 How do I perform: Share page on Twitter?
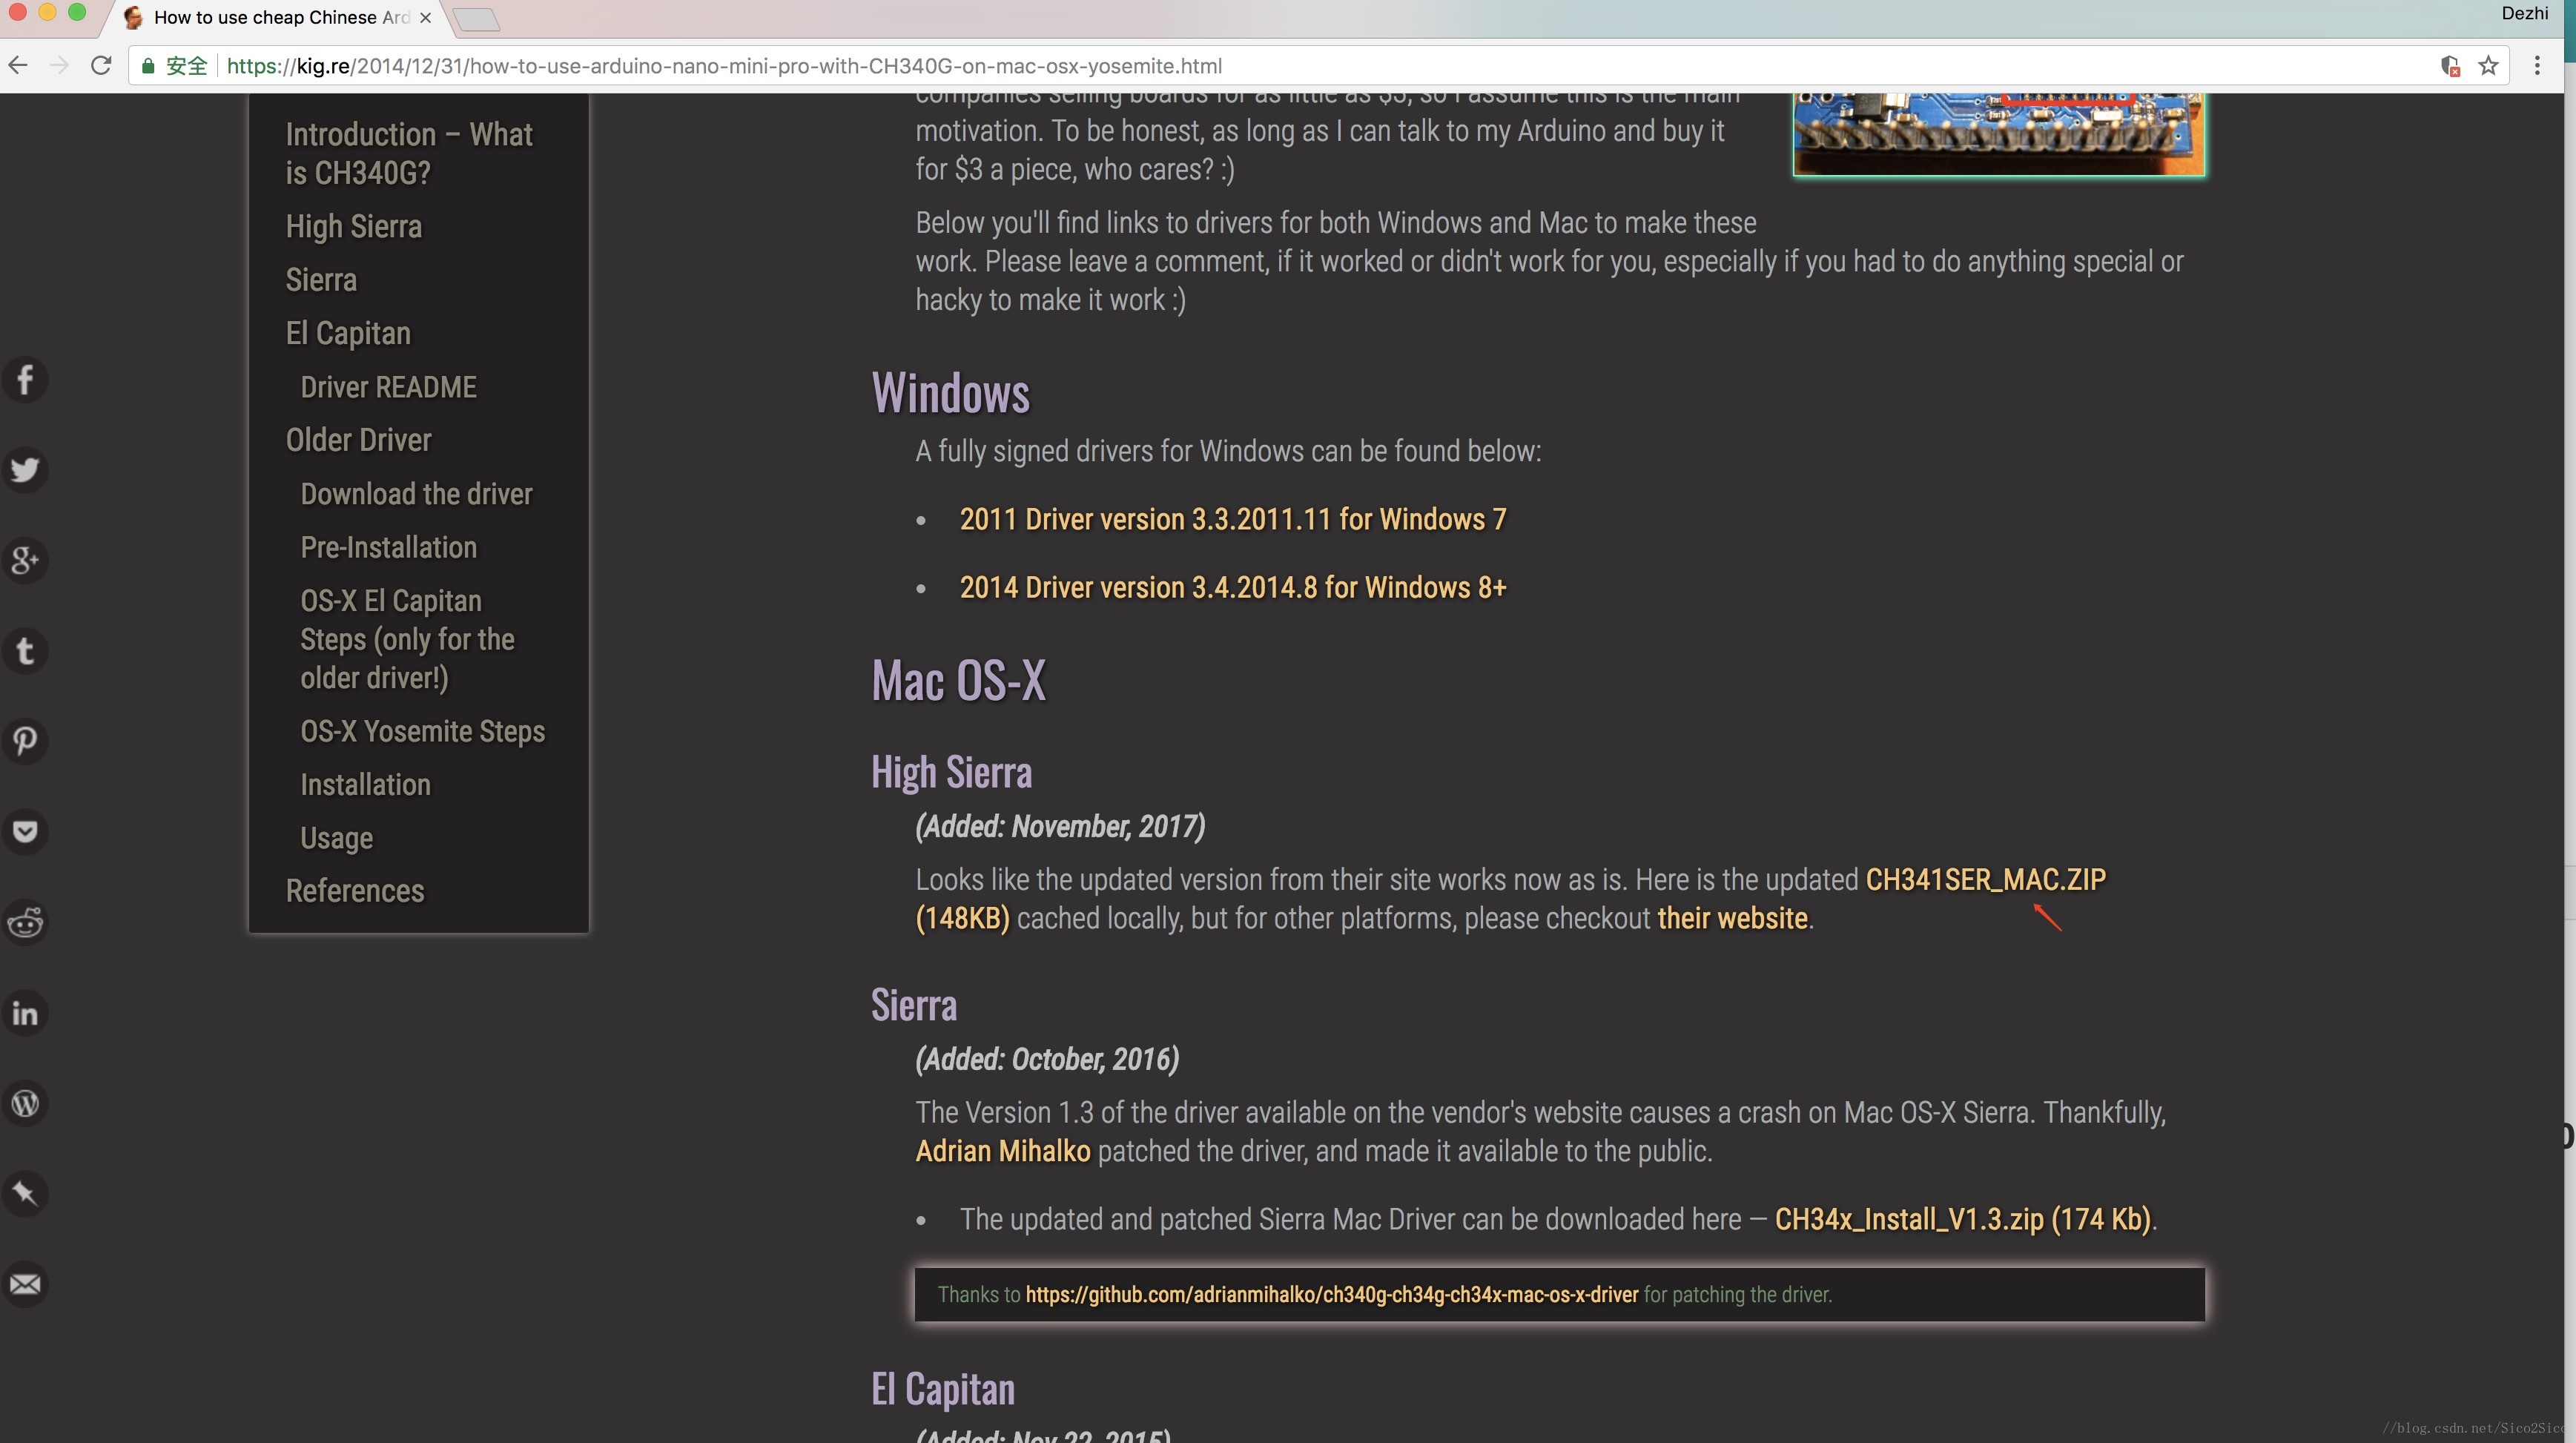click(x=25, y=470)
